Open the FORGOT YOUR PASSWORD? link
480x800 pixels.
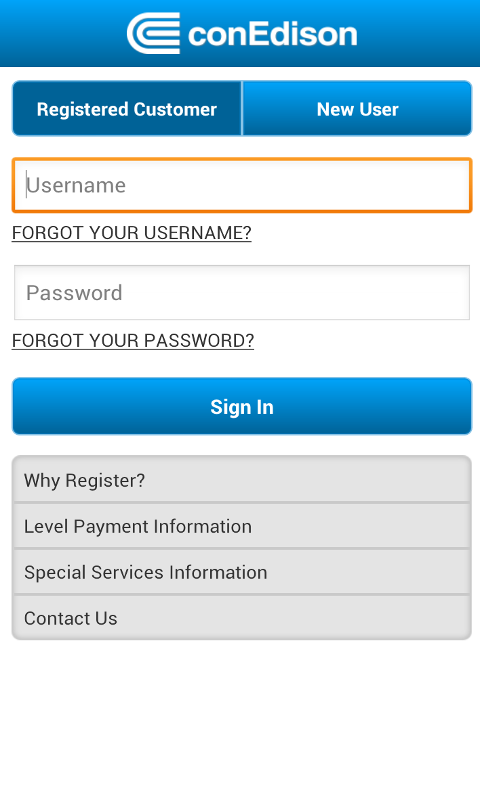pyautogui.click(x=133, y=340)
